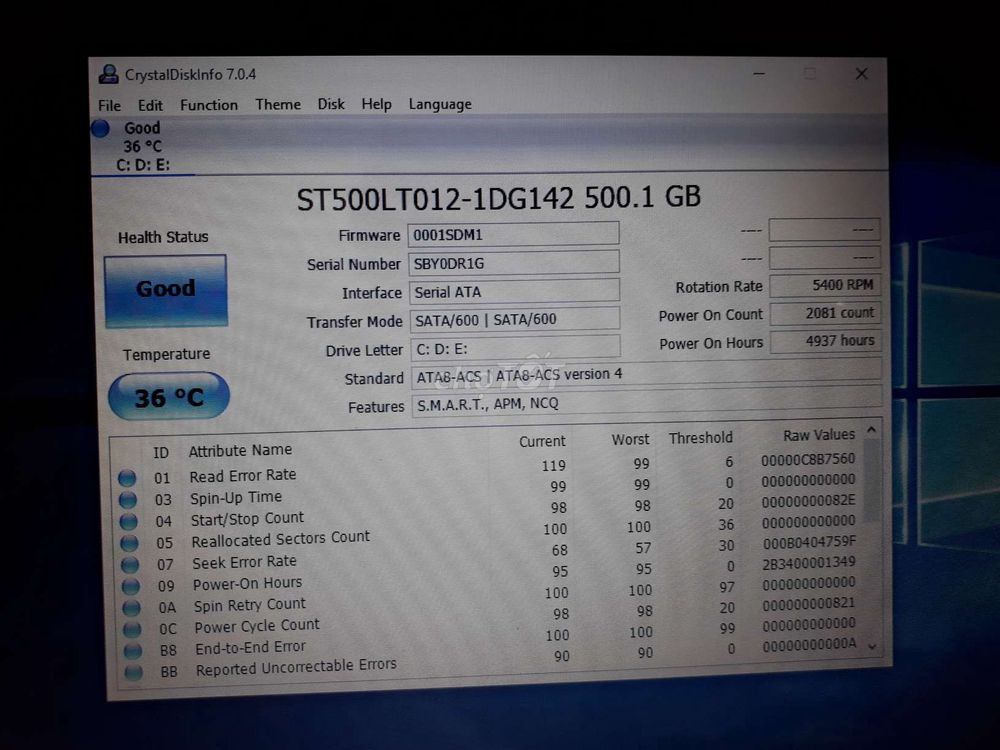
Task: Click down arrow of attribute list scrollbar
Action: pos(872,647)
